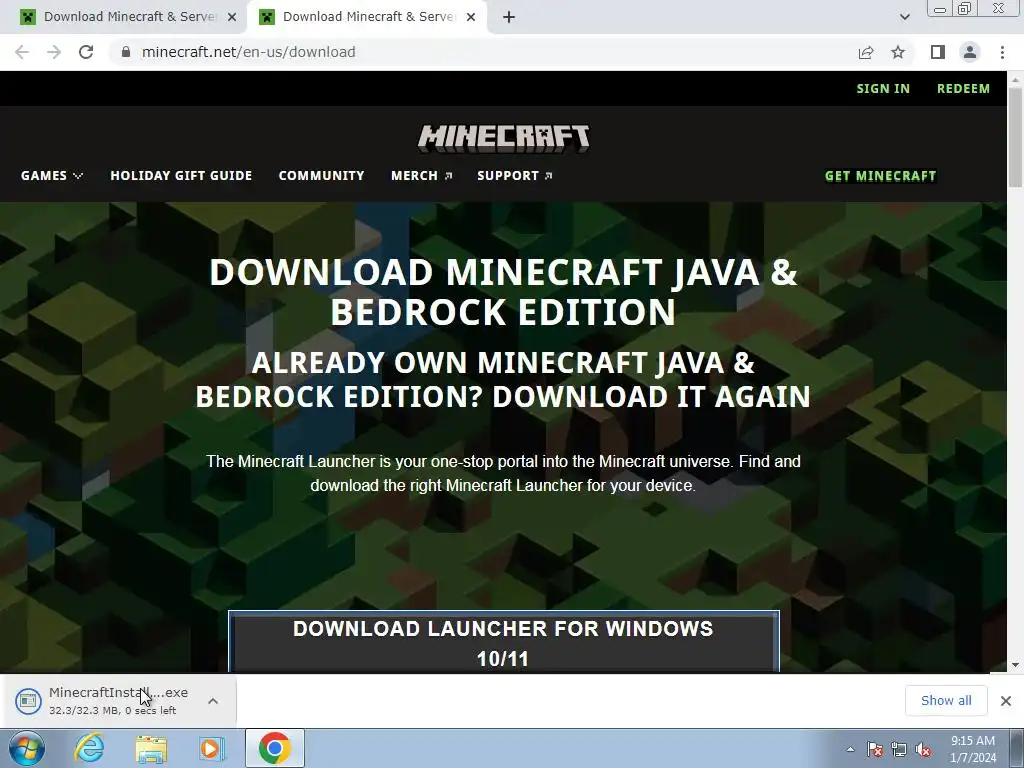Screen dimensions: 1024x768
Task: Select the second Download Minecraft tab
Action: (366, 17)
